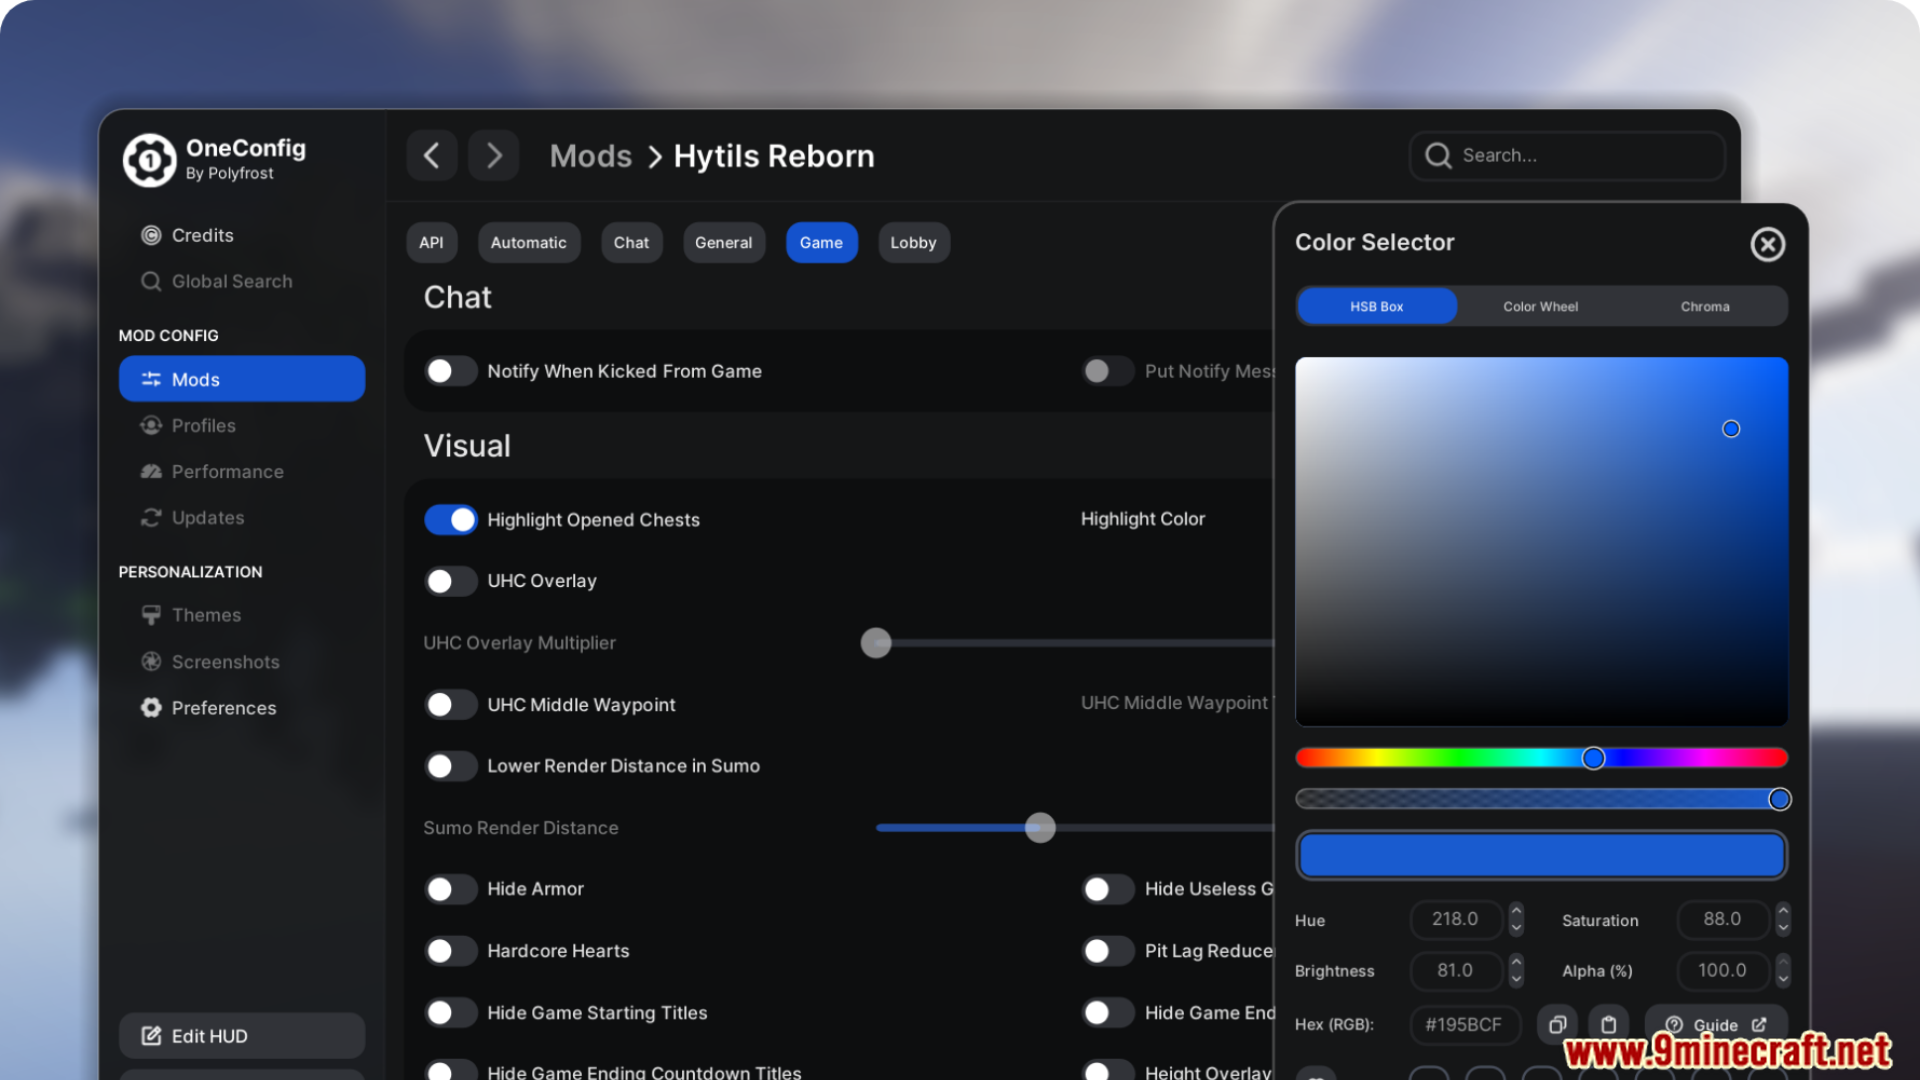1920x1080 pixels.
Task: Enable Hide Armor
Action: tap(450, 889)
